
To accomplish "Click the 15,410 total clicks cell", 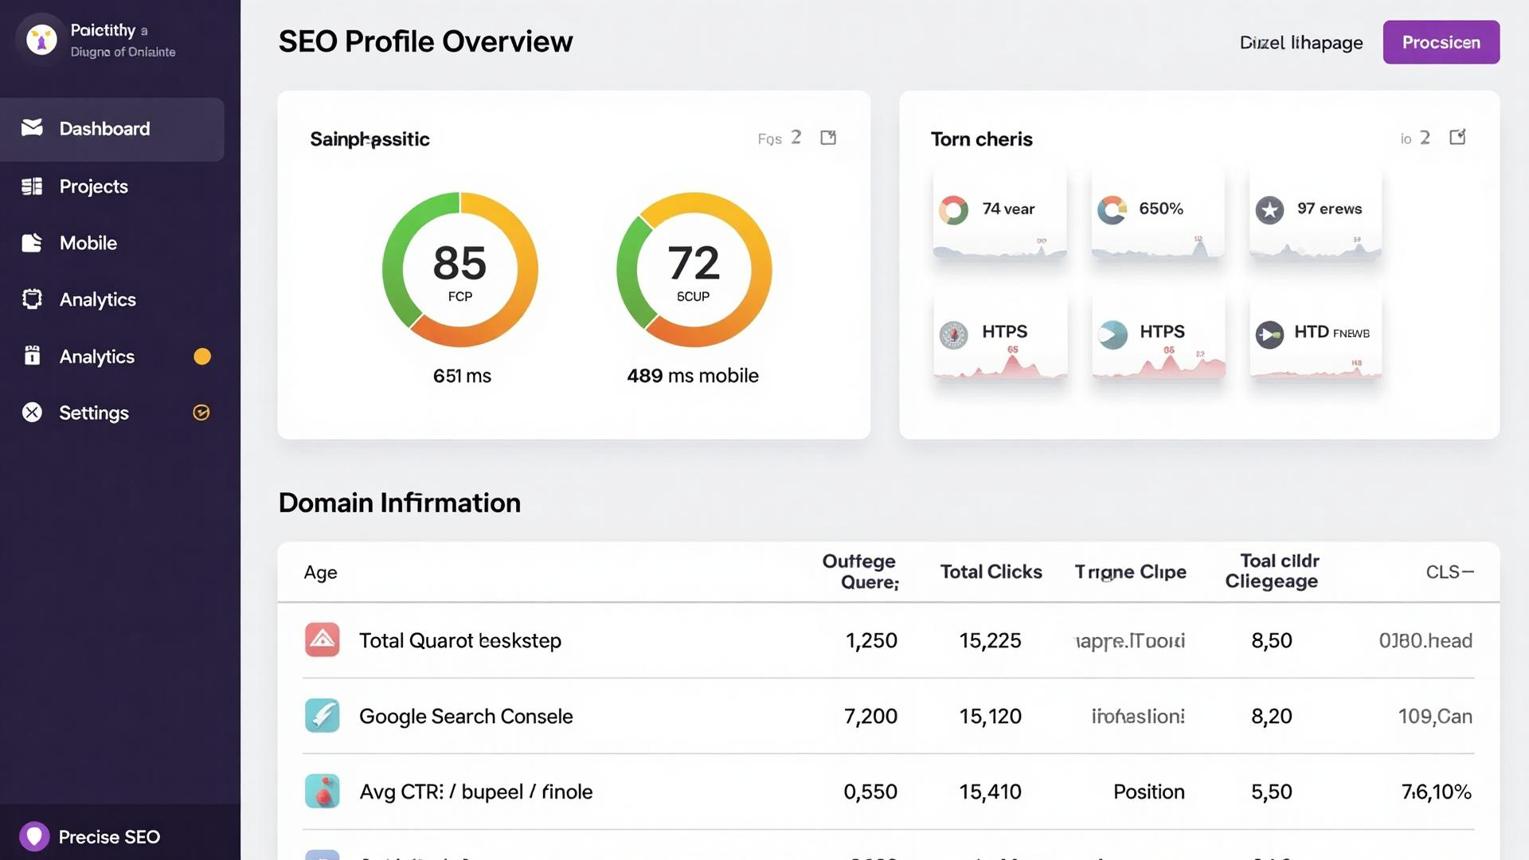I will tap(990, 792).
